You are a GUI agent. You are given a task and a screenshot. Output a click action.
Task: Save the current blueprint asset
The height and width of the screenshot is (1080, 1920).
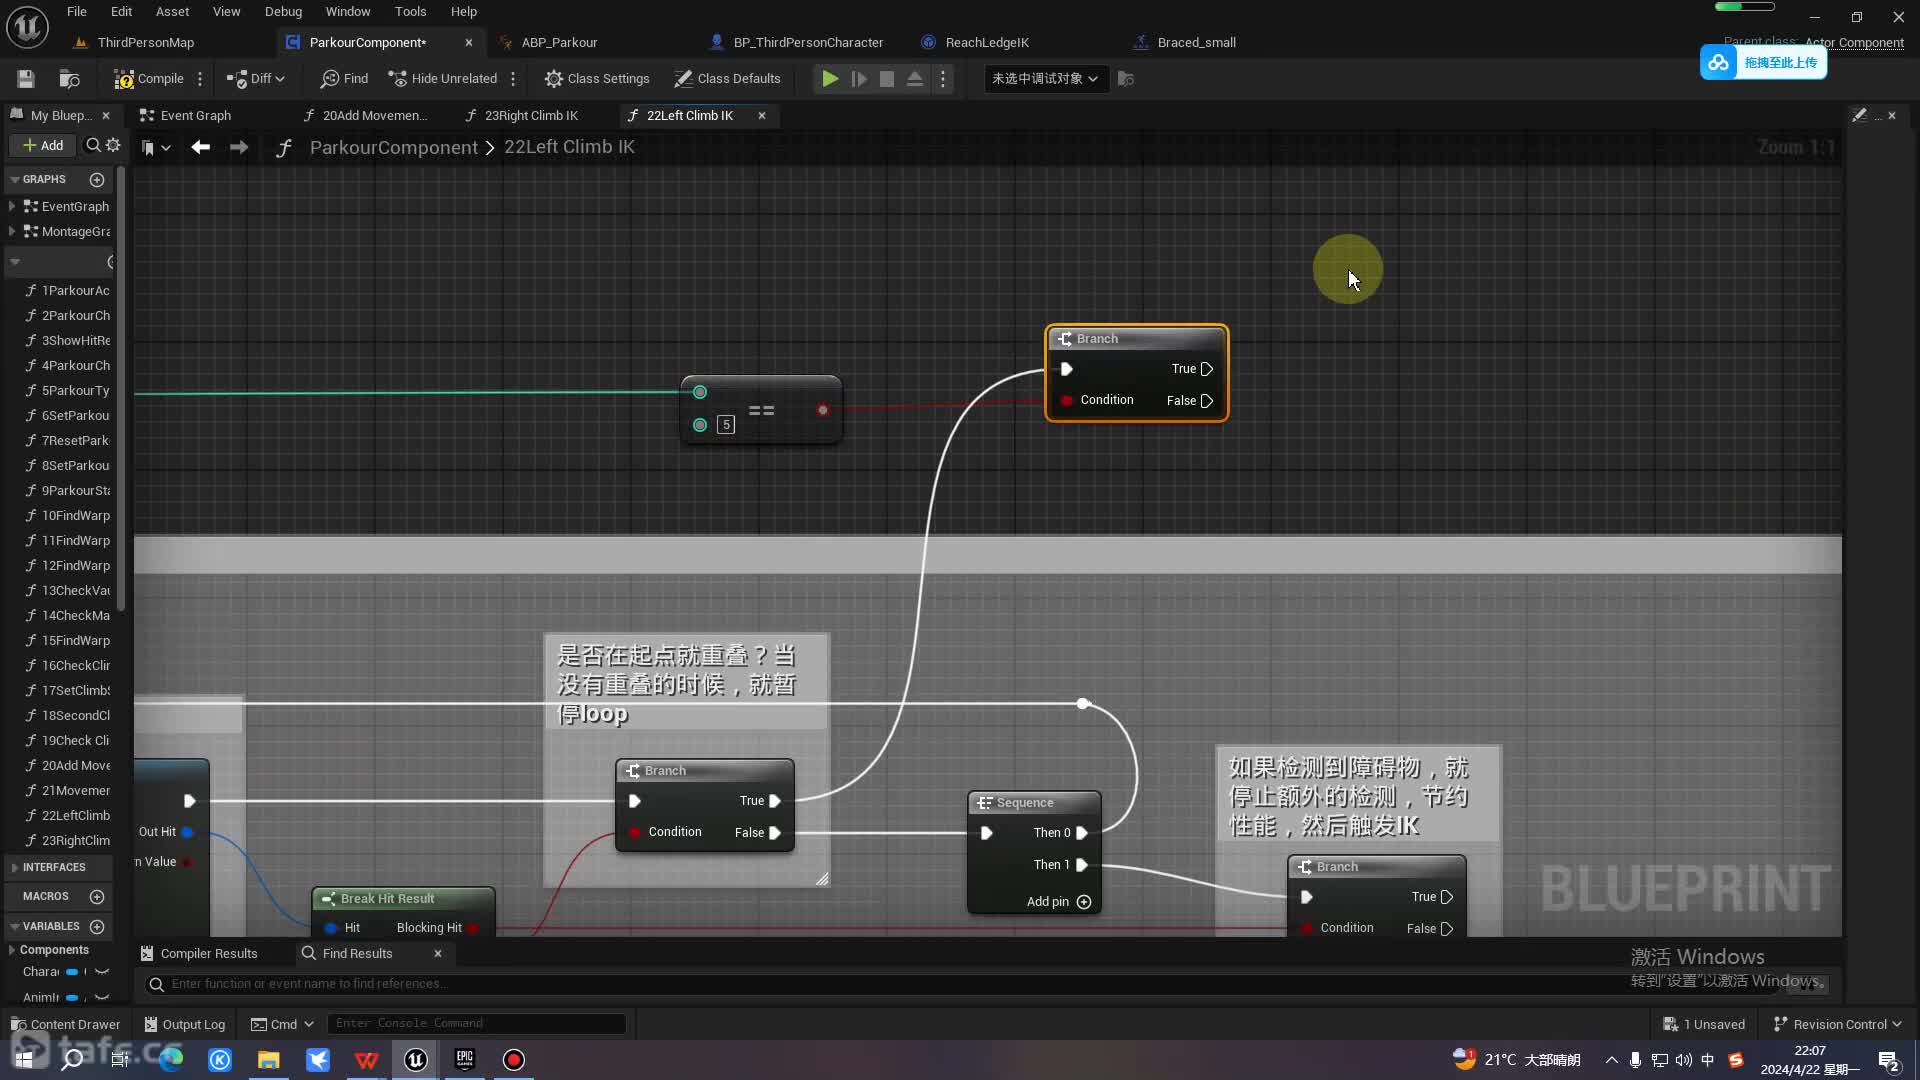[x=26, y=79]
